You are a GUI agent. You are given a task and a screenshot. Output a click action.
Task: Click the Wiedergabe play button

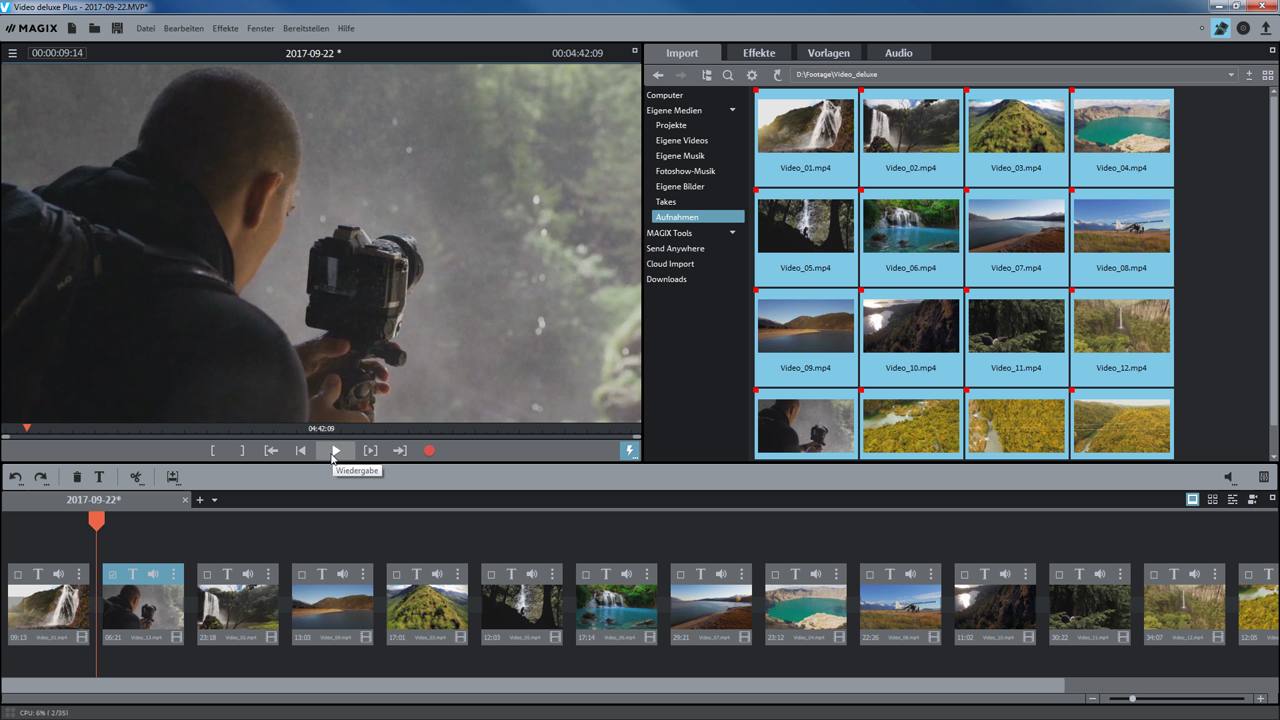[335, 451]
